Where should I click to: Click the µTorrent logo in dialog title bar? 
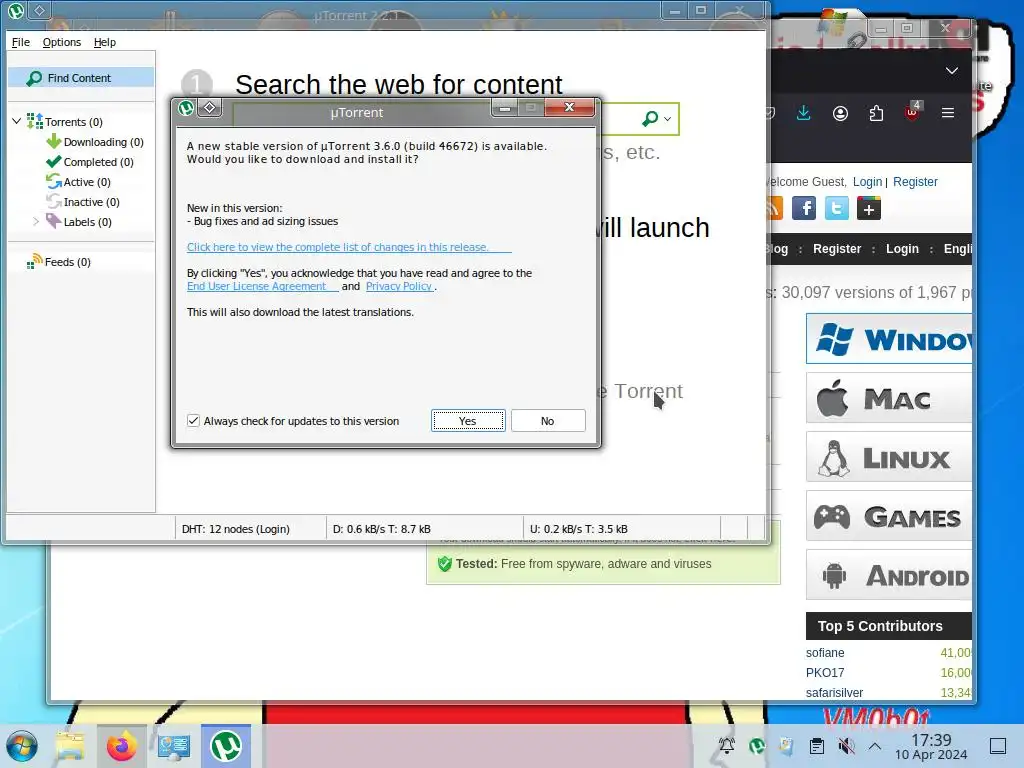pyautogui.click(x=186, y=108)
